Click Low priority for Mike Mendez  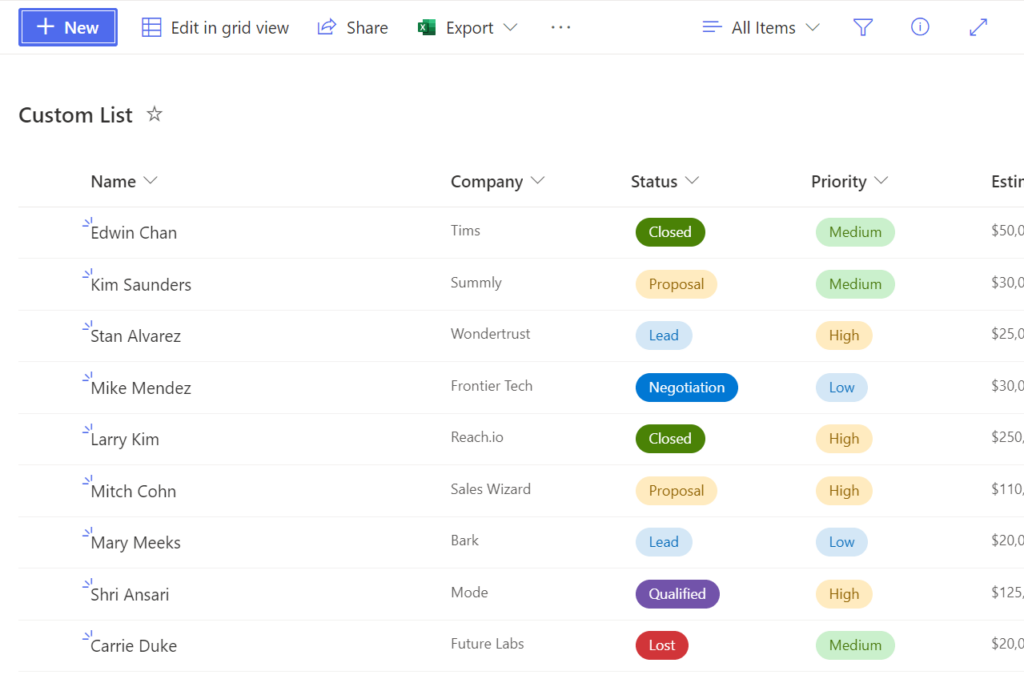841,387
